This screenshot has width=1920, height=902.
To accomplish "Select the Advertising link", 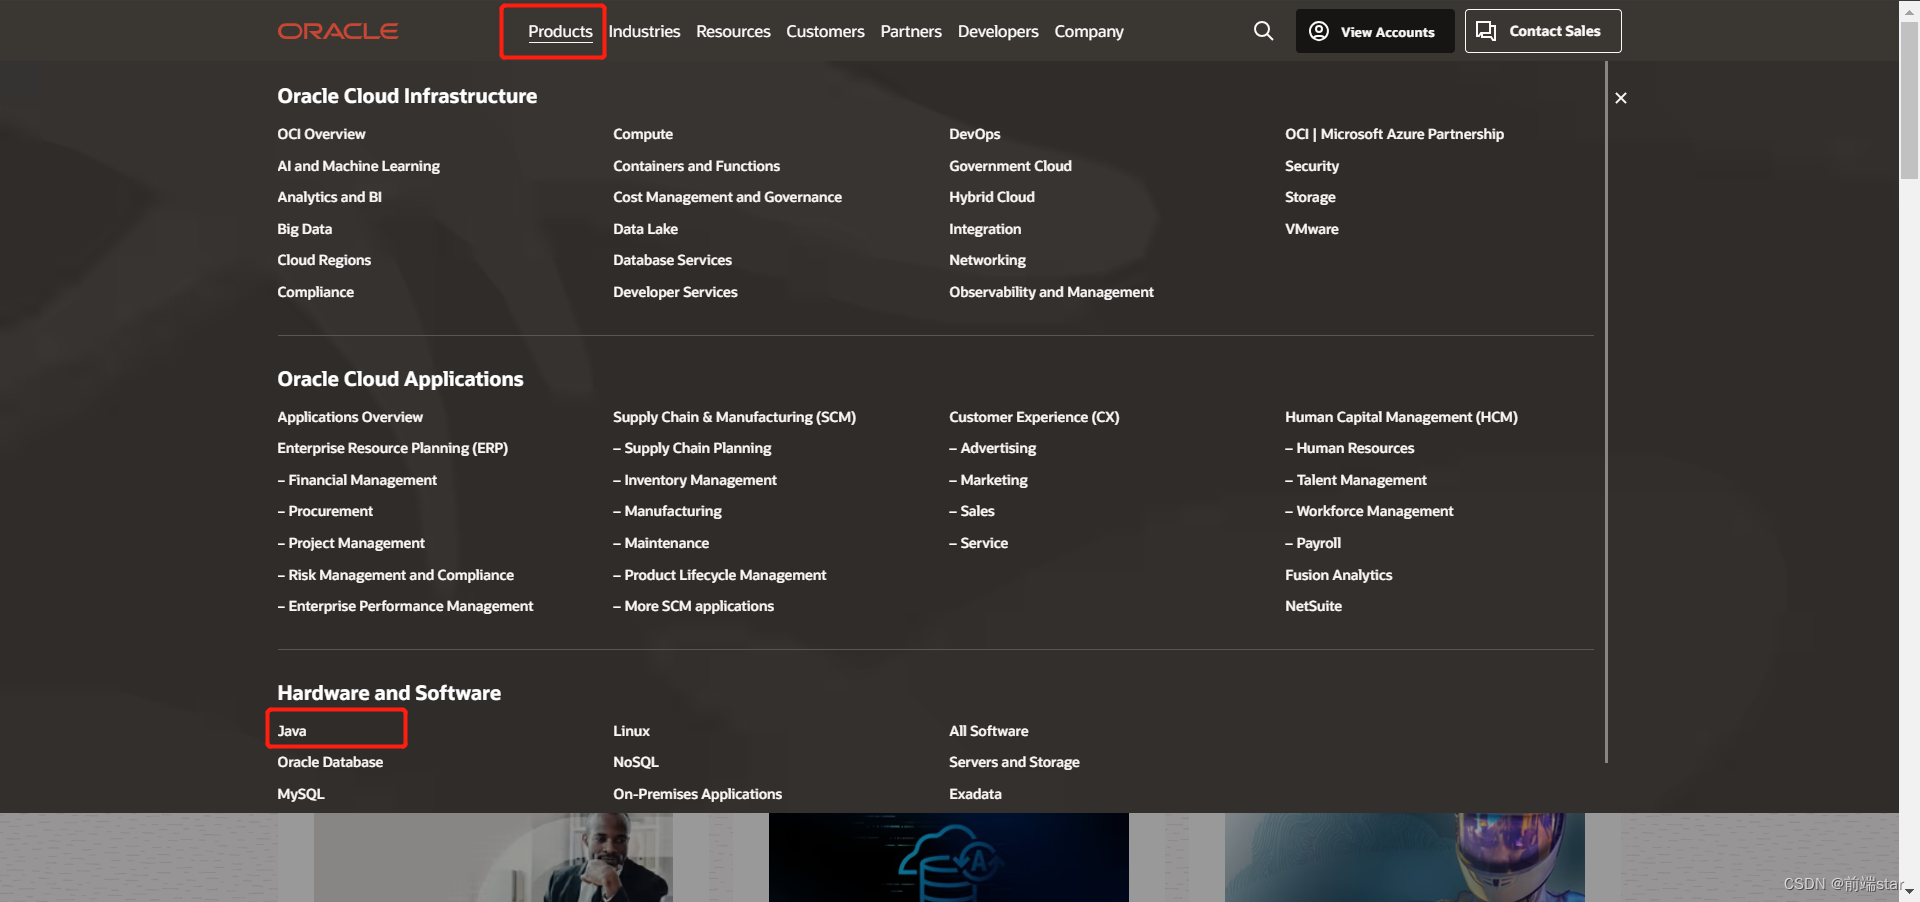I will (x=992, y=448).
